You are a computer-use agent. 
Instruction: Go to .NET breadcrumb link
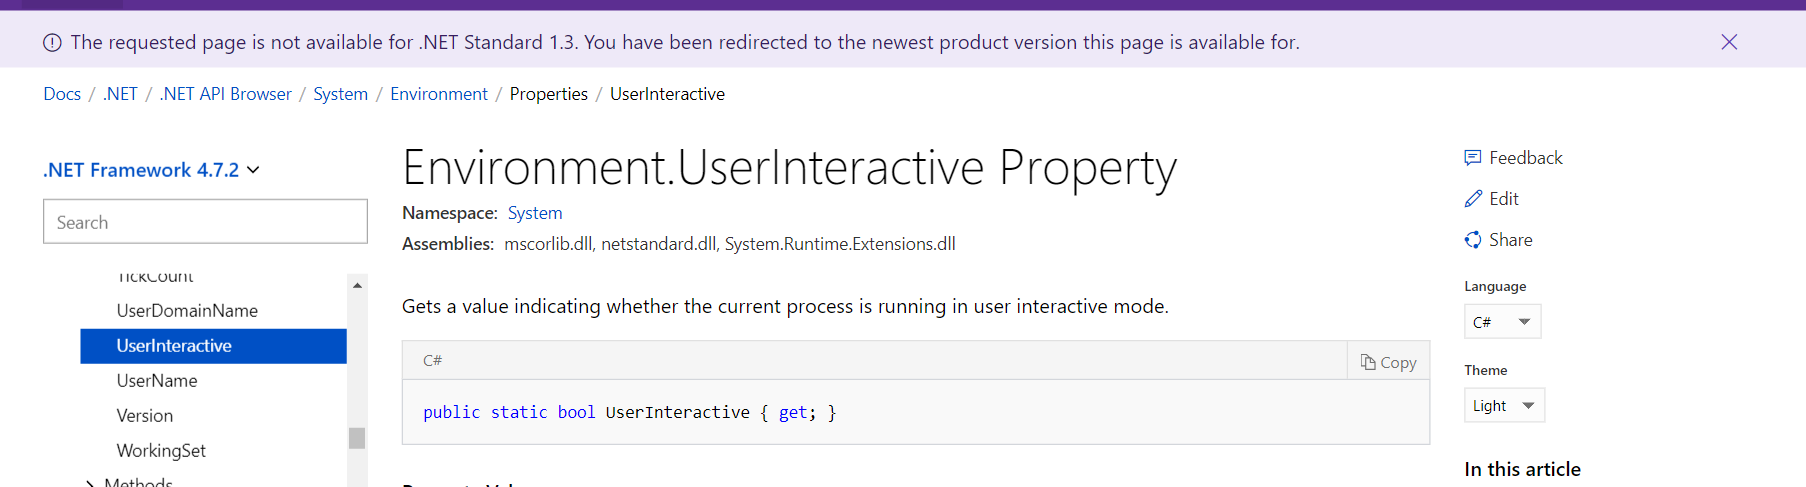coord(120,94)
